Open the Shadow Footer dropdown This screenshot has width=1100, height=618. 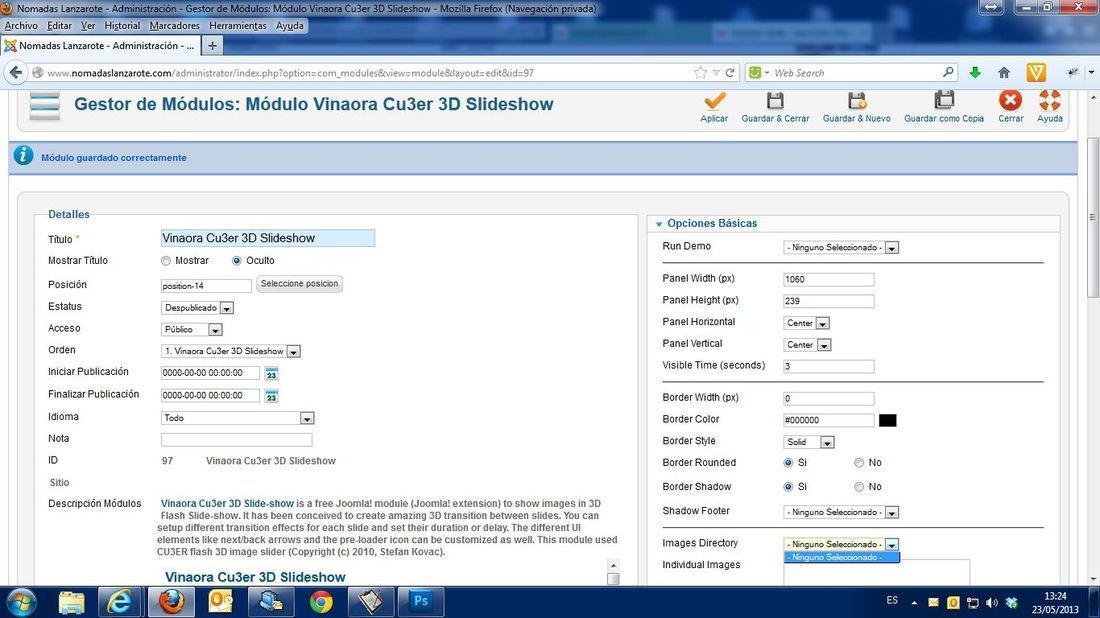[841, 513]
